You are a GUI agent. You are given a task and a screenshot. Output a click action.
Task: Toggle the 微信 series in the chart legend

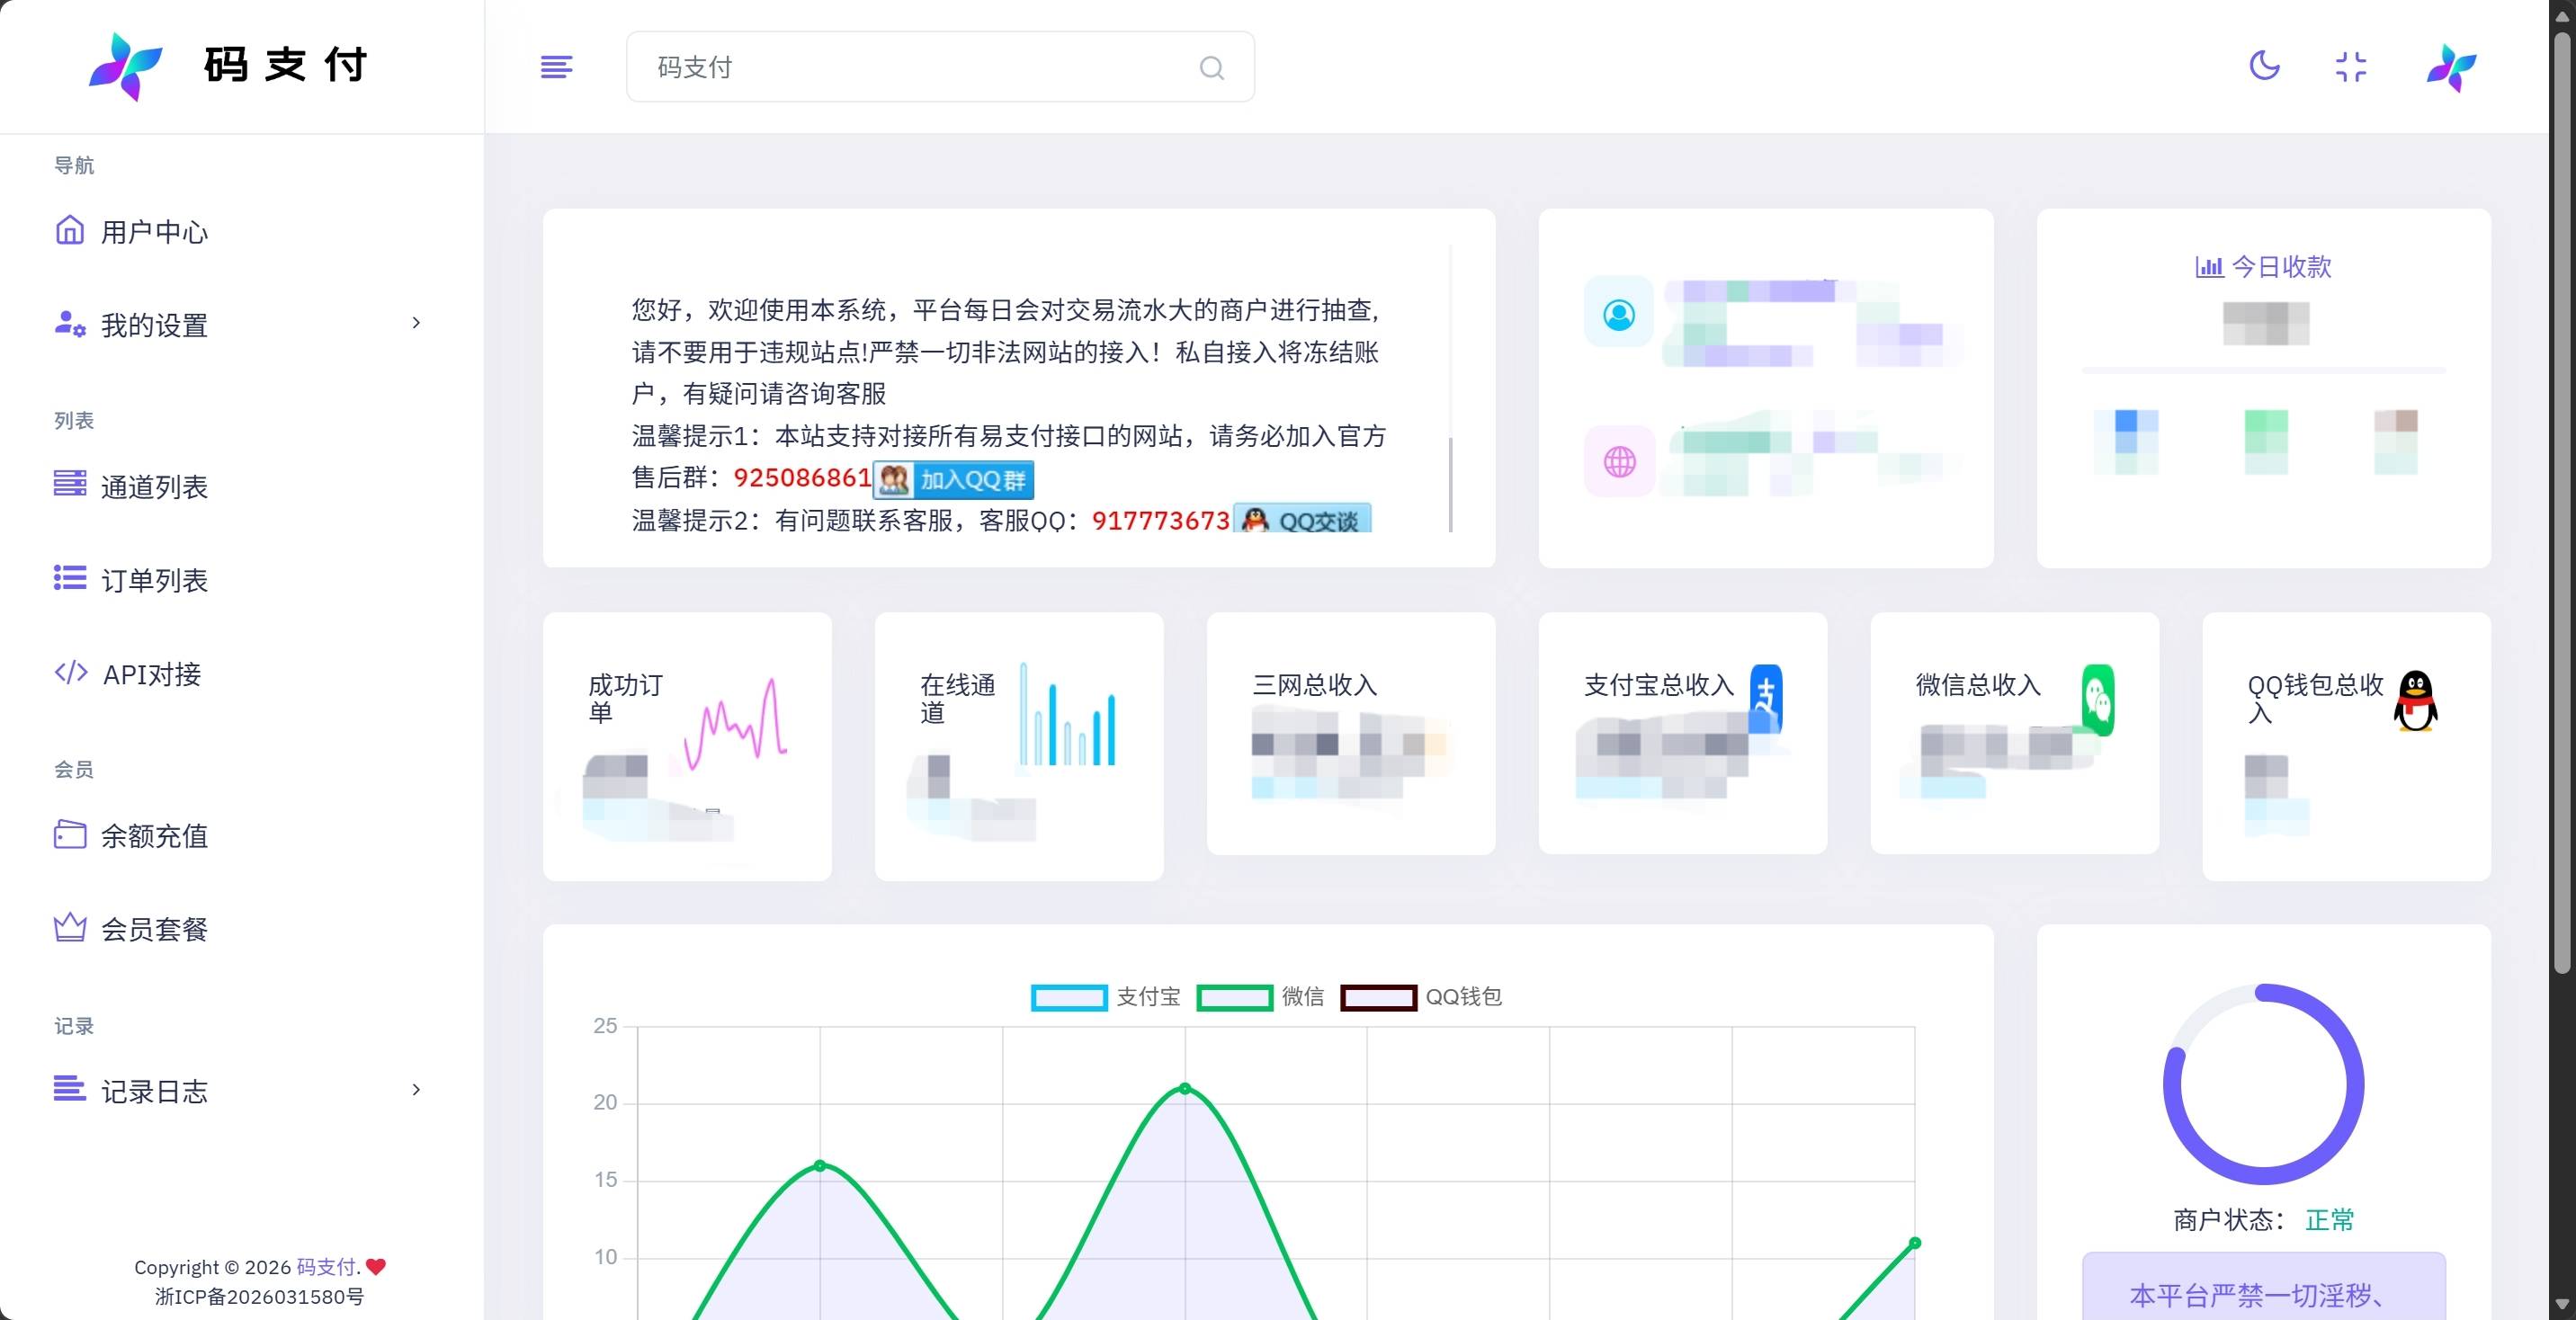(x=1260, y=997)
